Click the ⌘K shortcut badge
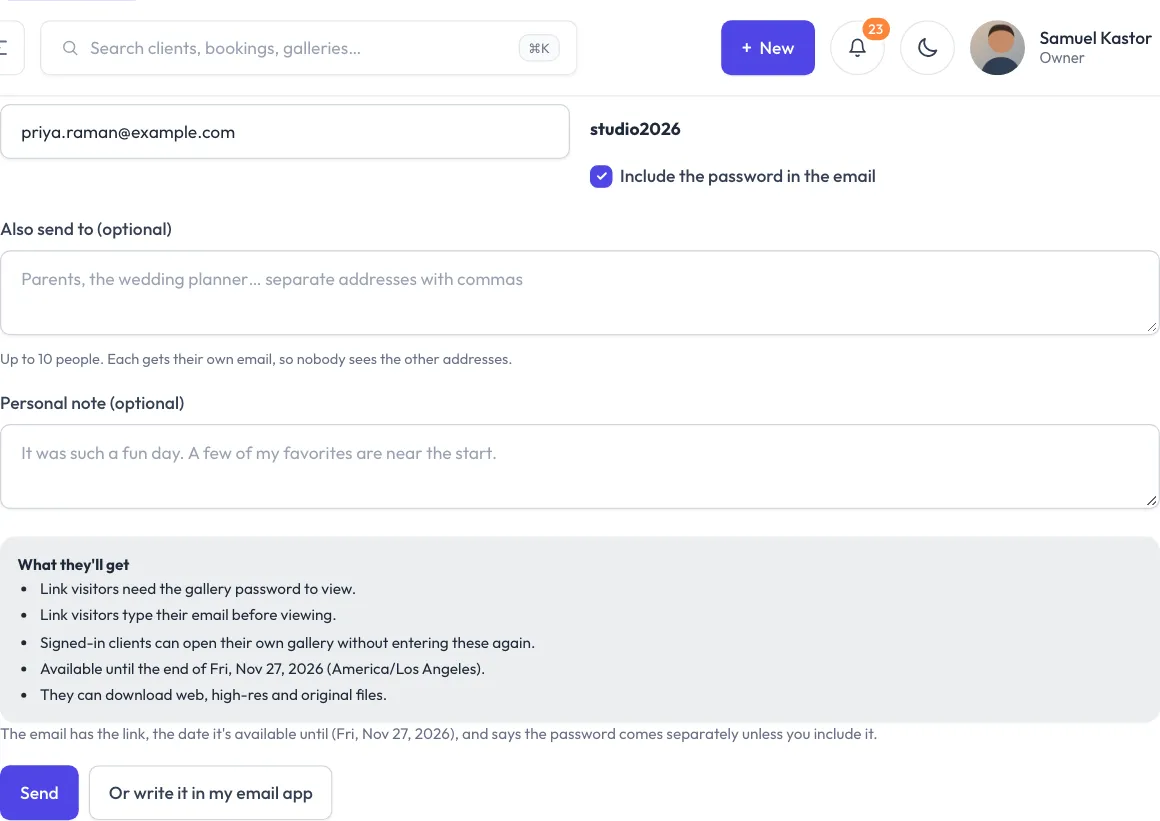 click(x=539, y=48)
